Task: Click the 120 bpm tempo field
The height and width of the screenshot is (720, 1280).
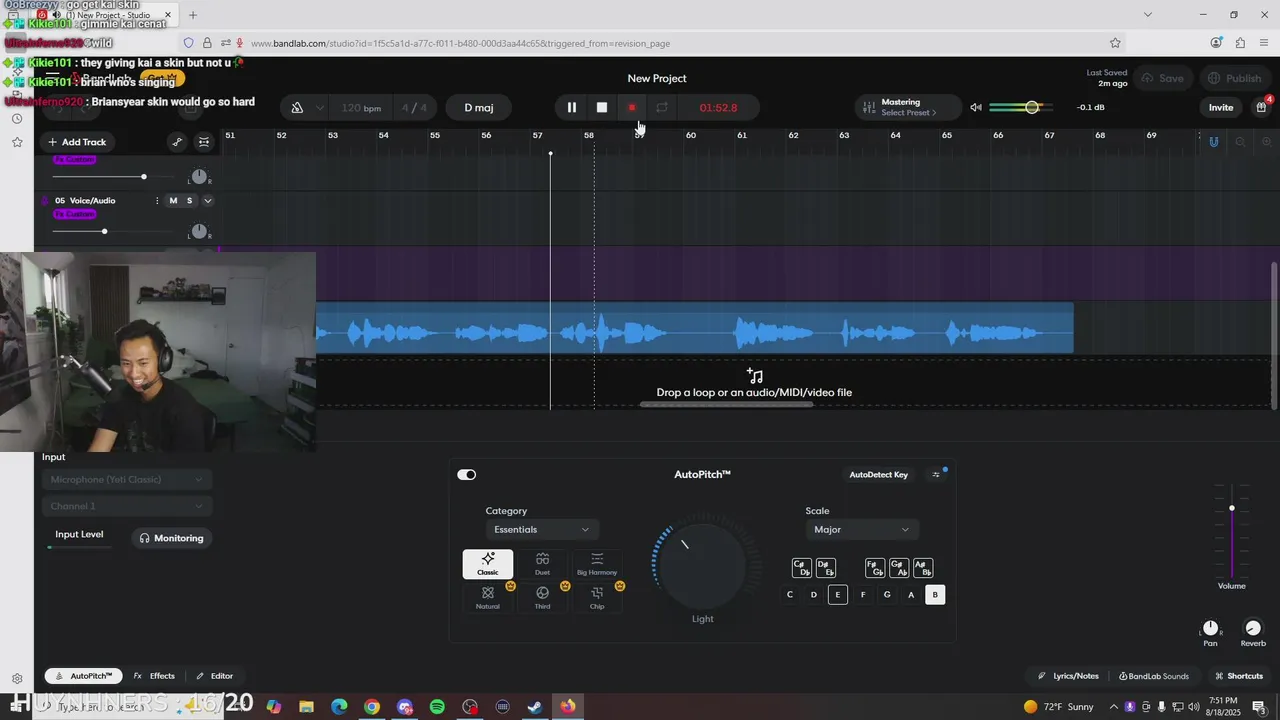Action: pyautogui.click(x=361, y=108)
